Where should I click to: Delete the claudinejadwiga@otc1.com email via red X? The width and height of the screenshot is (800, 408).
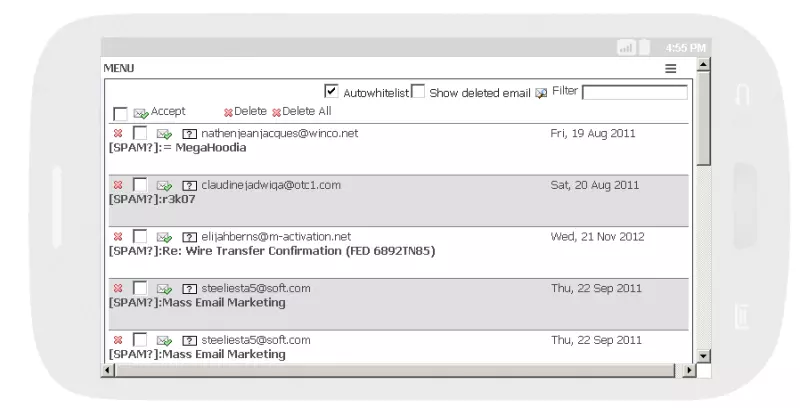point(118,185)
